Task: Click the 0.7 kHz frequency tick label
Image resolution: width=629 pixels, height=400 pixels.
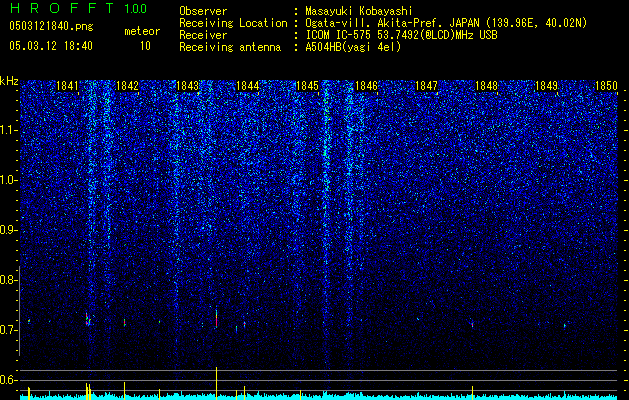Action: (9, 330)
